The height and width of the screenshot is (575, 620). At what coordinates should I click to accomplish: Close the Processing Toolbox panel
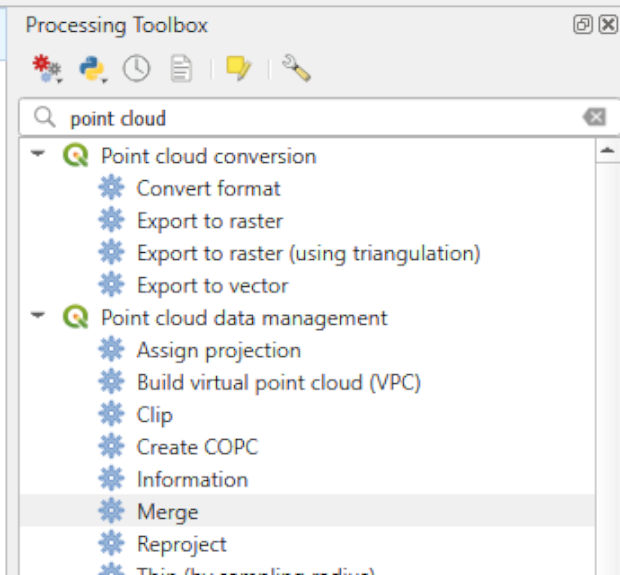click(607, 25)
